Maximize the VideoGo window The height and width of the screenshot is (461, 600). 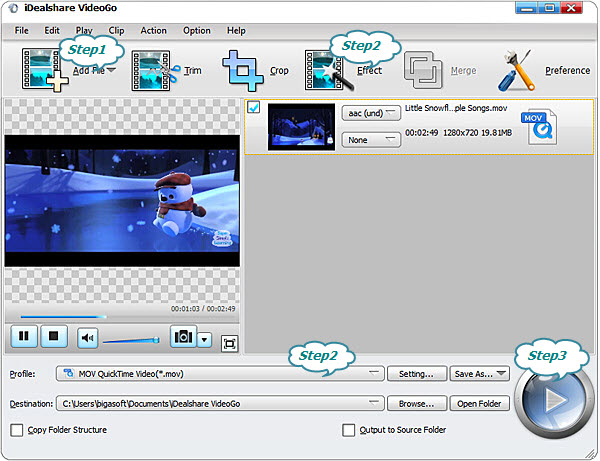549,8
